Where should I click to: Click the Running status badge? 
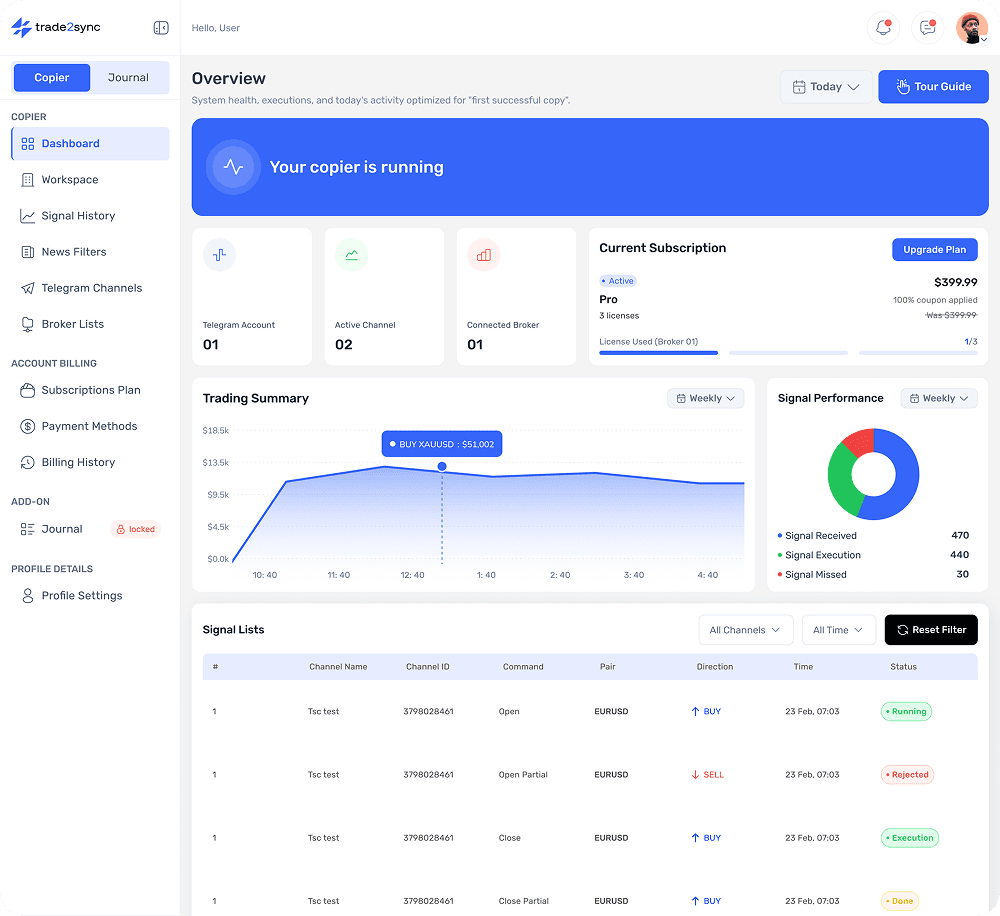(906, 712)
